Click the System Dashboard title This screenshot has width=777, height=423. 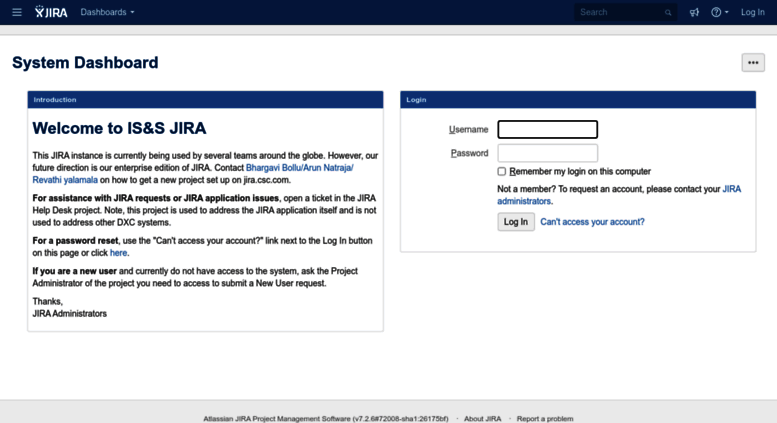coord(85,63)
